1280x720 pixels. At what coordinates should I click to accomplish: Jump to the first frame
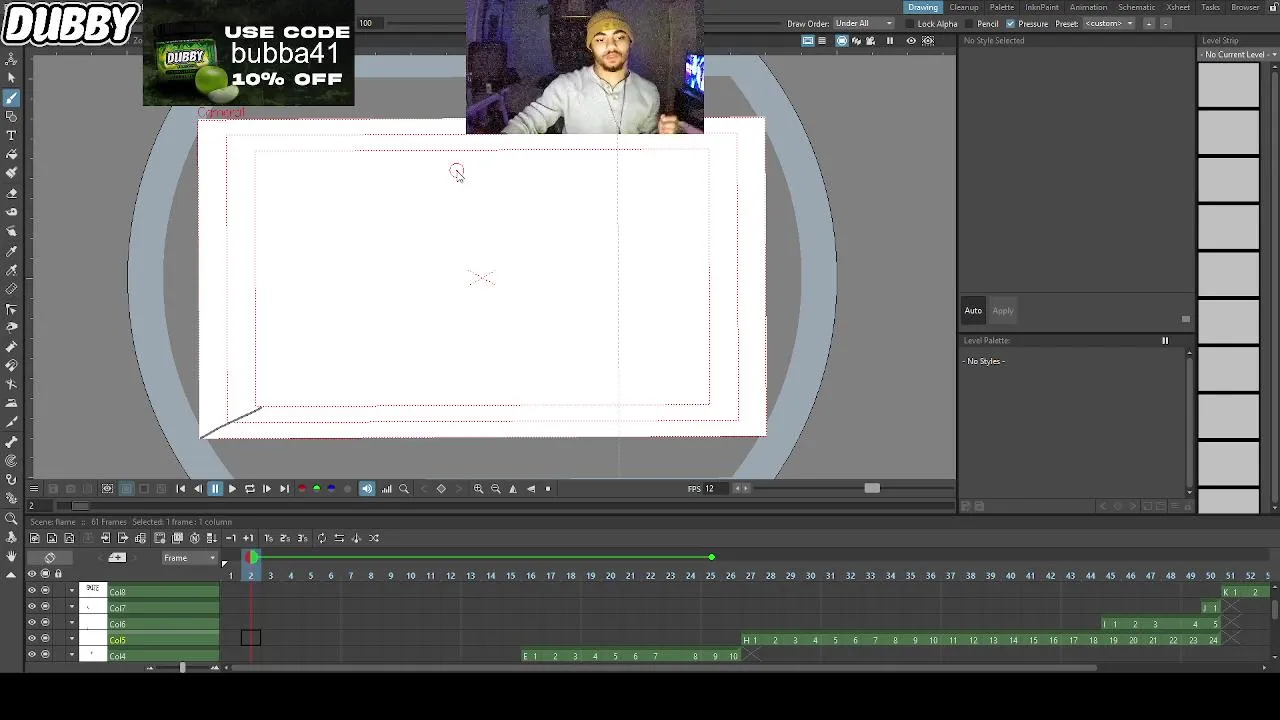point(180,489)
